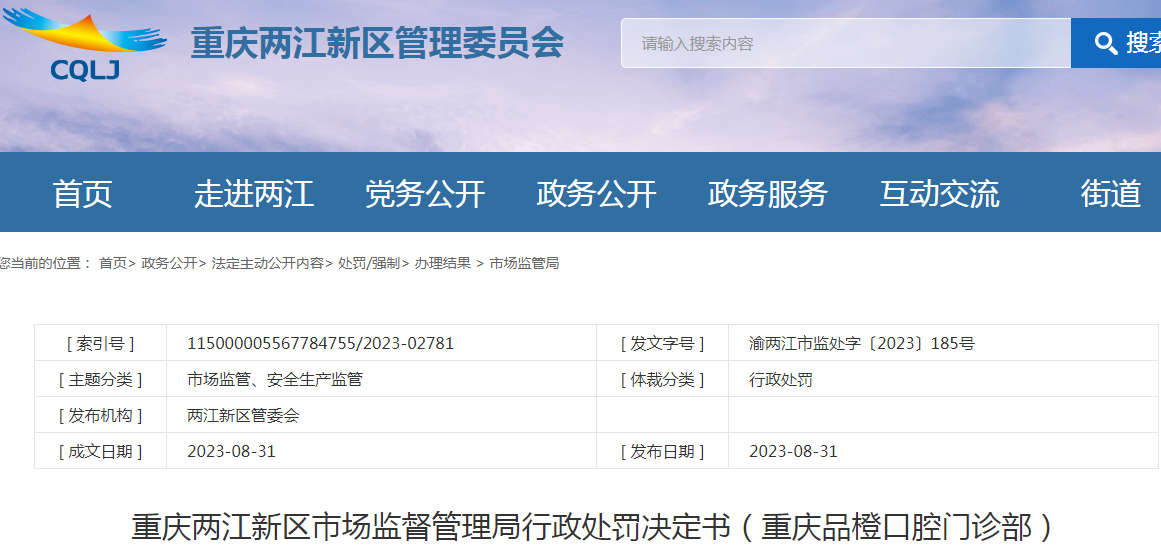Image resolution: width=1161 pixels, height=554 pixels.
Task: Click the 市场监管、安全生产监管 category value
Action: tap(275, 379)
